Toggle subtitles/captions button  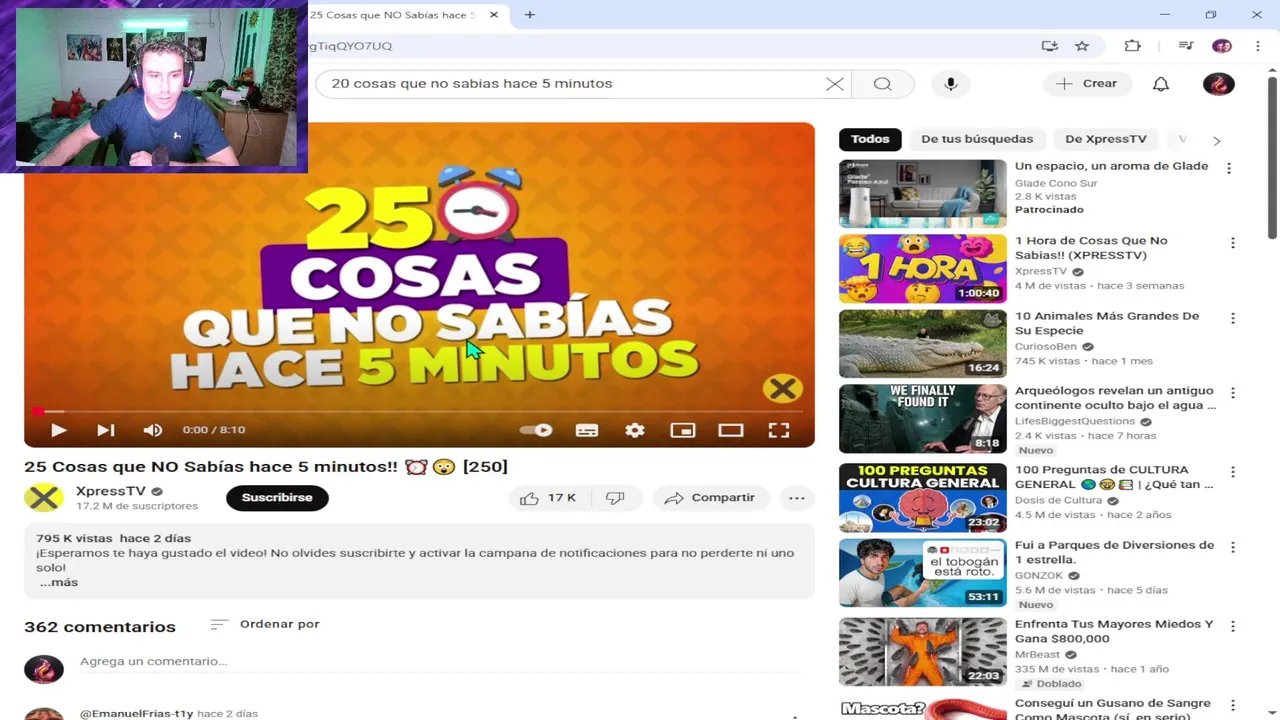click(x=587, y=430)
